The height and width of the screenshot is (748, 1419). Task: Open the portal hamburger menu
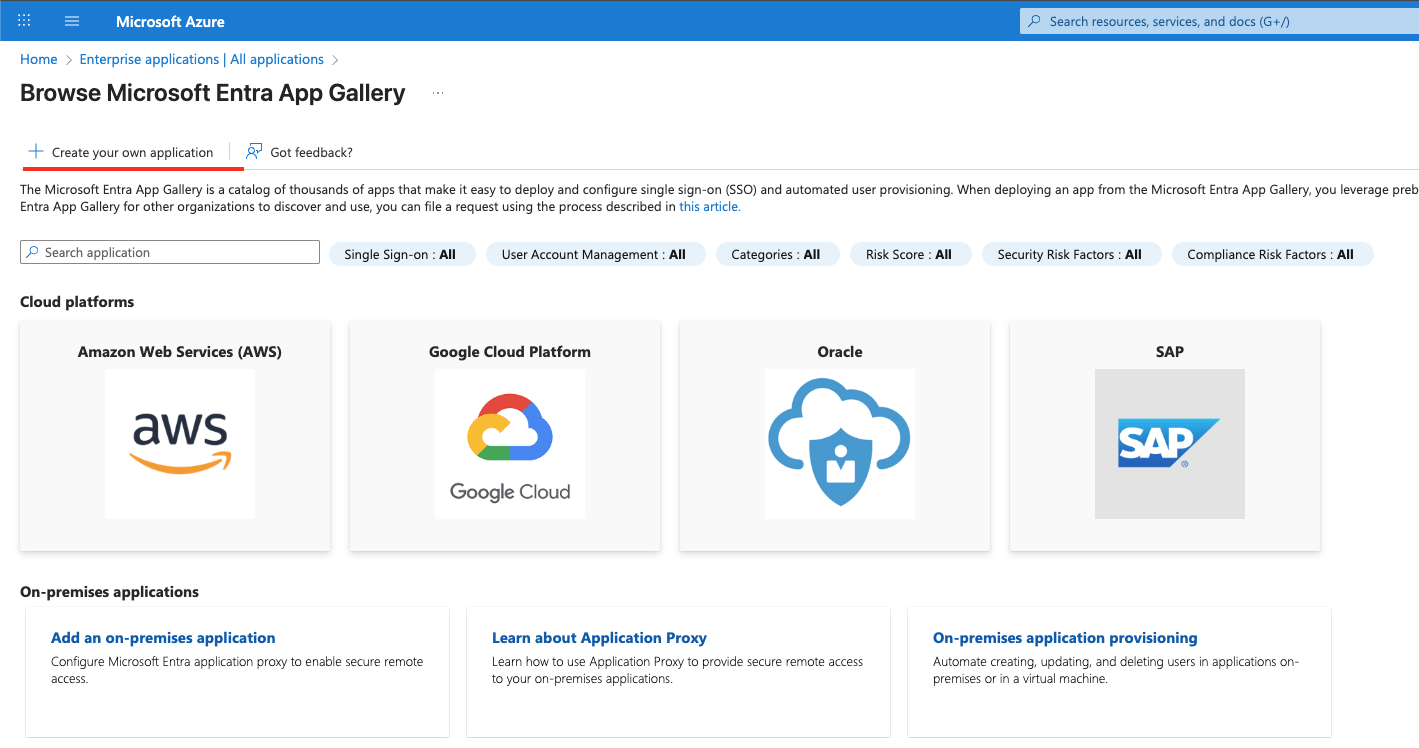click(71, 20)
